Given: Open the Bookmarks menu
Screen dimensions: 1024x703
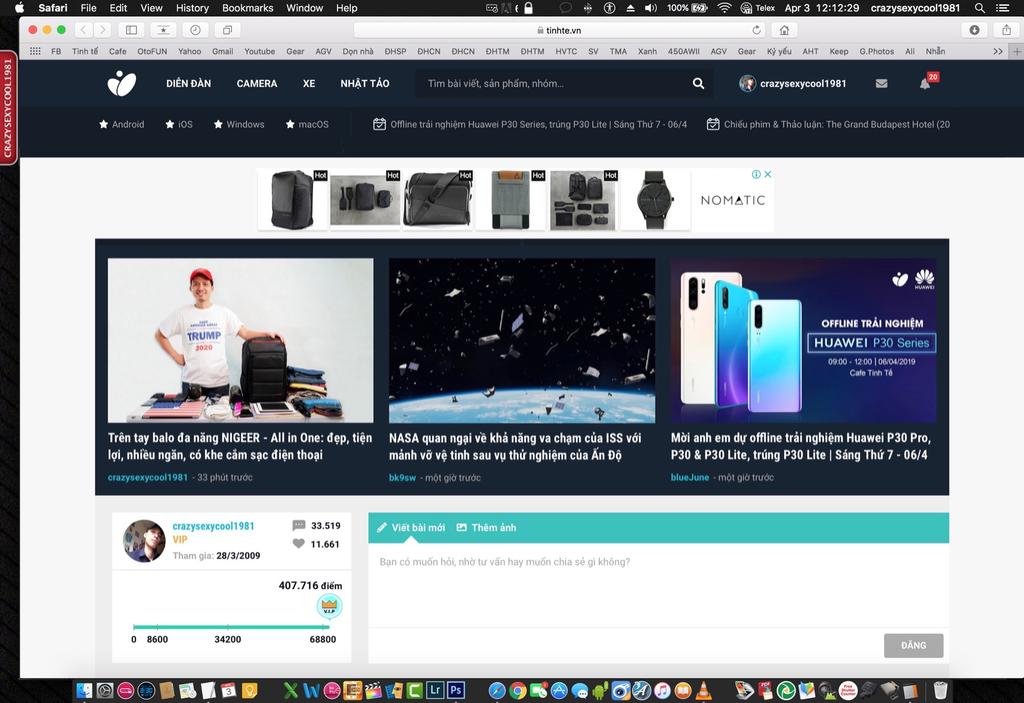Looking at the screenshot, I should (248, 8).
